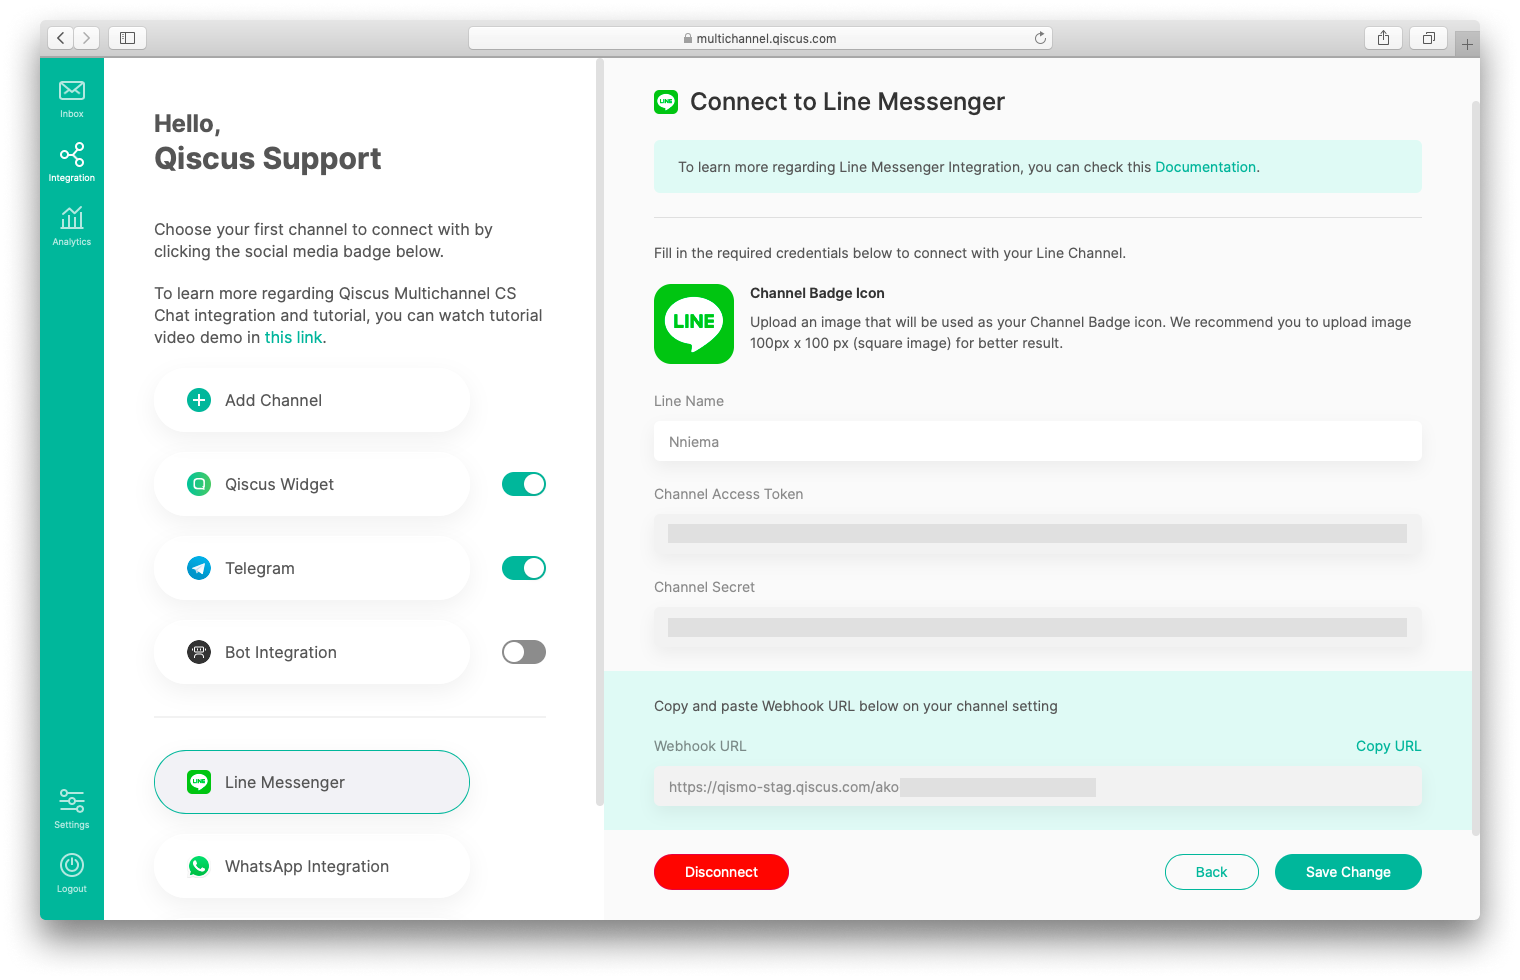The image size is (1520, 980).
Task: Click the Back button
Action: tap(1211, 872)
